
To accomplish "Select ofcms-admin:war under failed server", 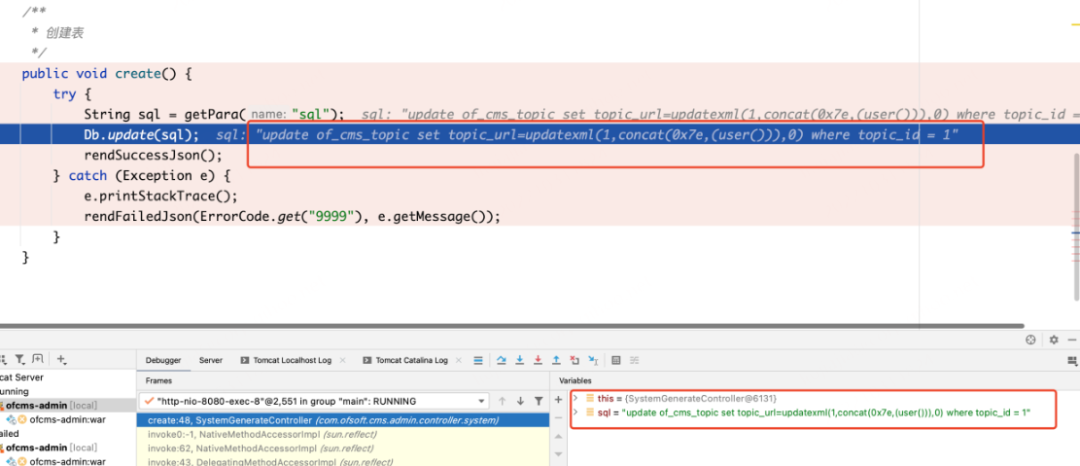I will pyautogui.click(x=67, y=461).
